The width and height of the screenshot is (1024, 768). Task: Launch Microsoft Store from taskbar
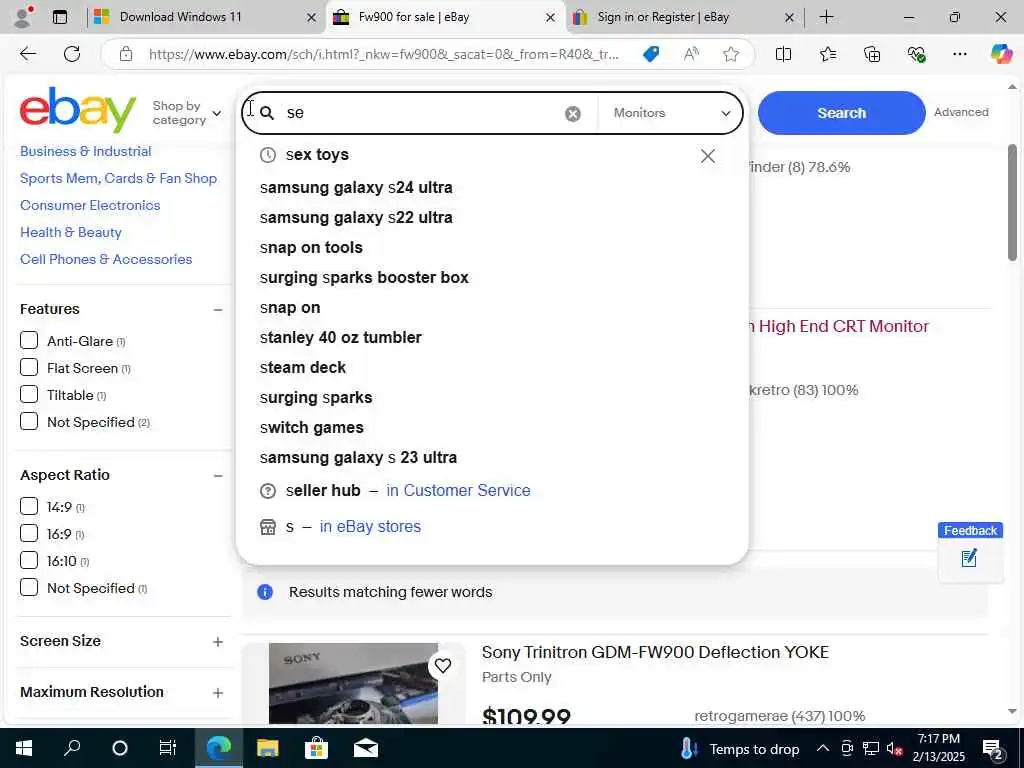[x=316, y=748]
